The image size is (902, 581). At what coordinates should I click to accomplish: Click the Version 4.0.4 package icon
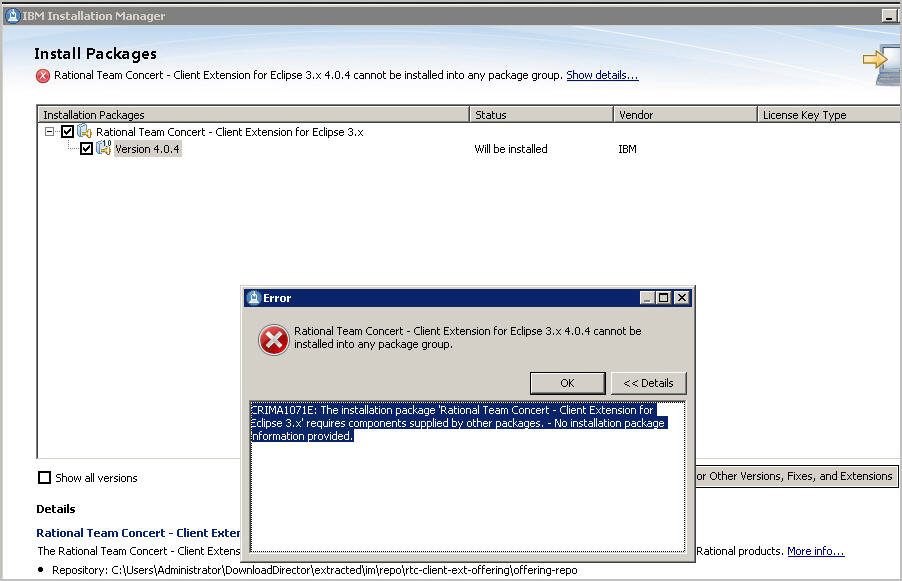click(x=104, y=148)
